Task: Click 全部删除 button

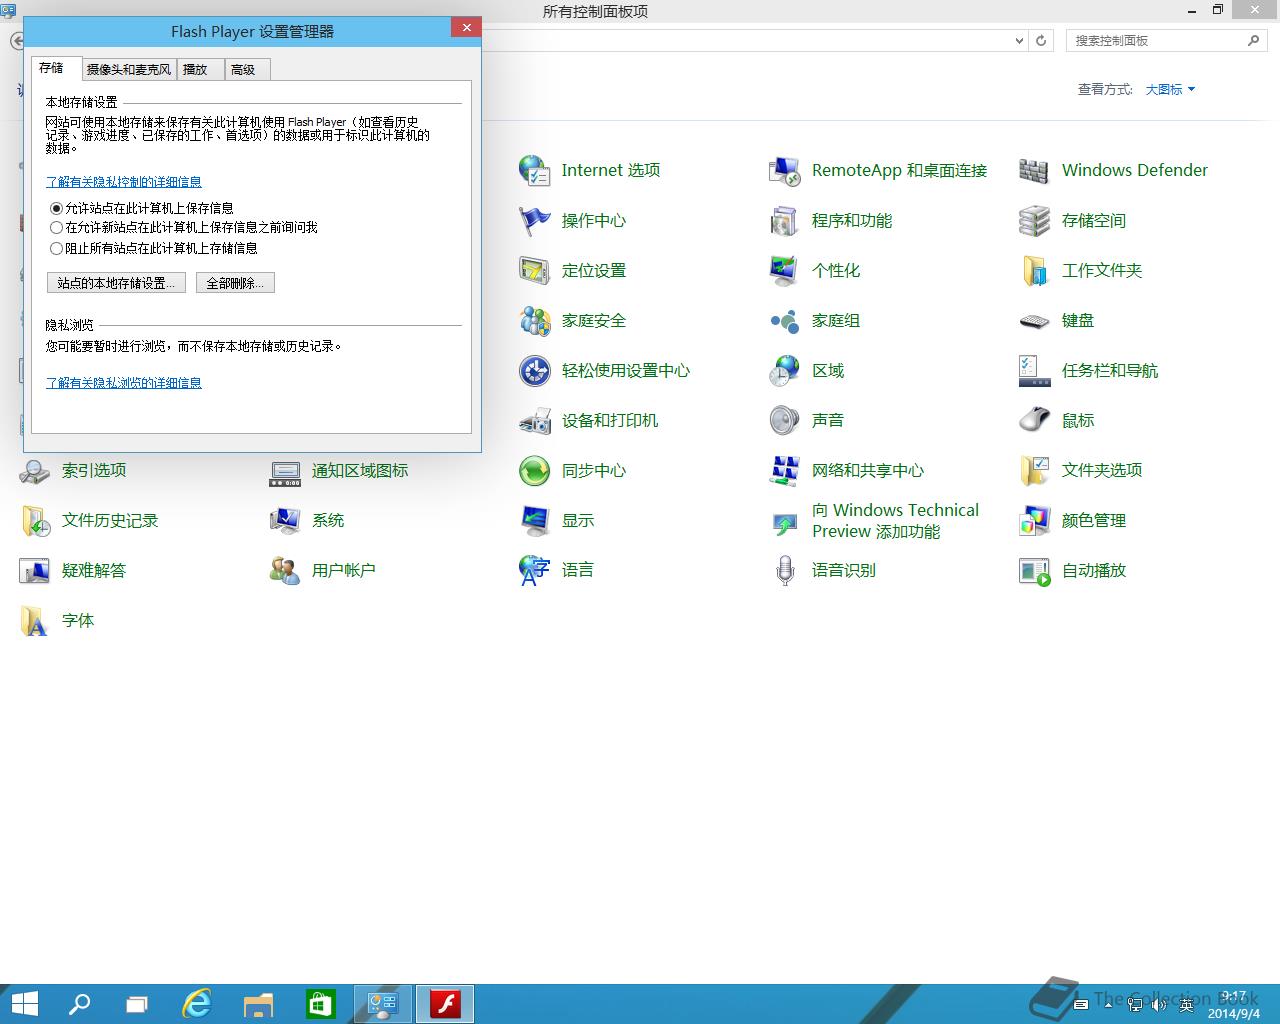Action: click(x=235, y=283)
